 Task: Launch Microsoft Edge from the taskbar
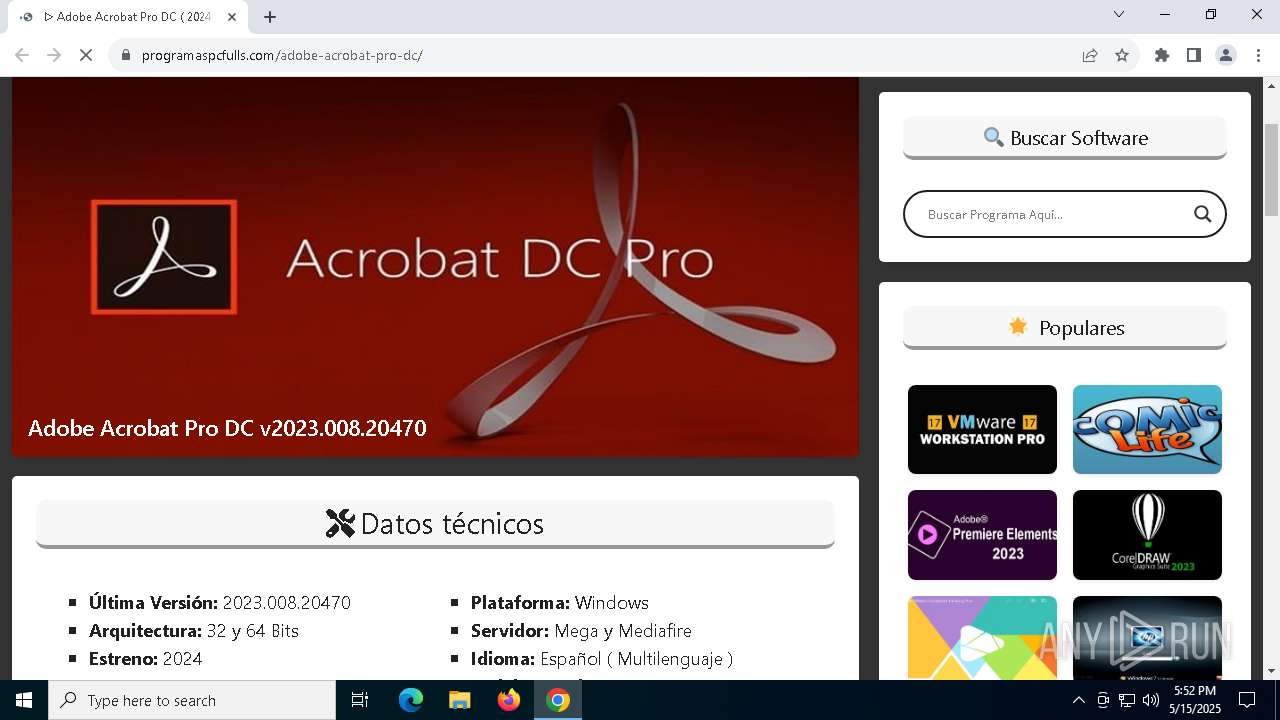coord(411,700)
